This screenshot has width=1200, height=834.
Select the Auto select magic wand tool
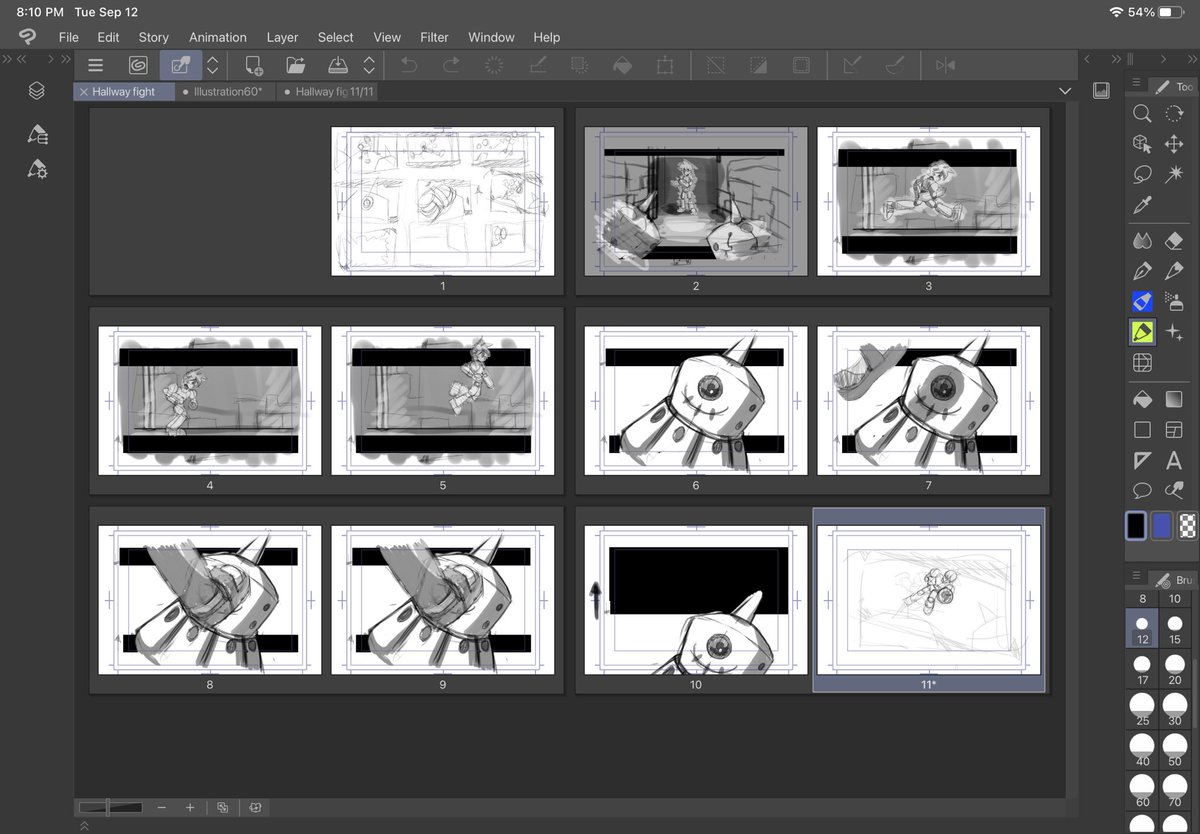1174,174
